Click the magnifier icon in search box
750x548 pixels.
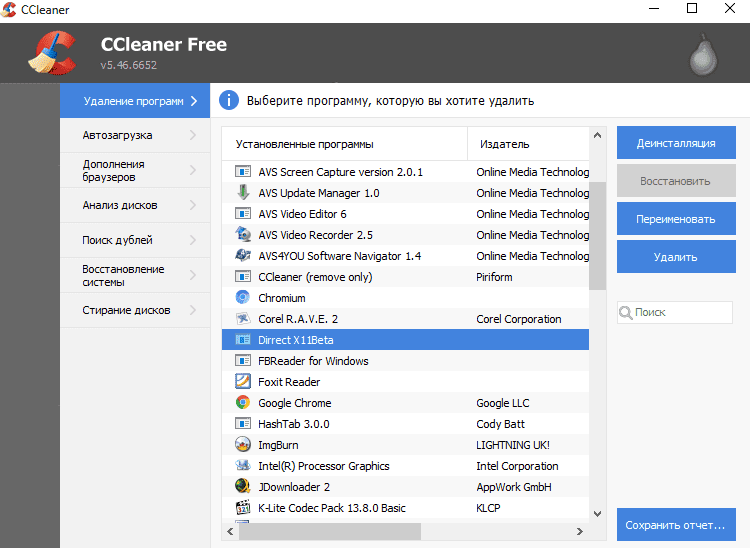[x=626, y=313]
